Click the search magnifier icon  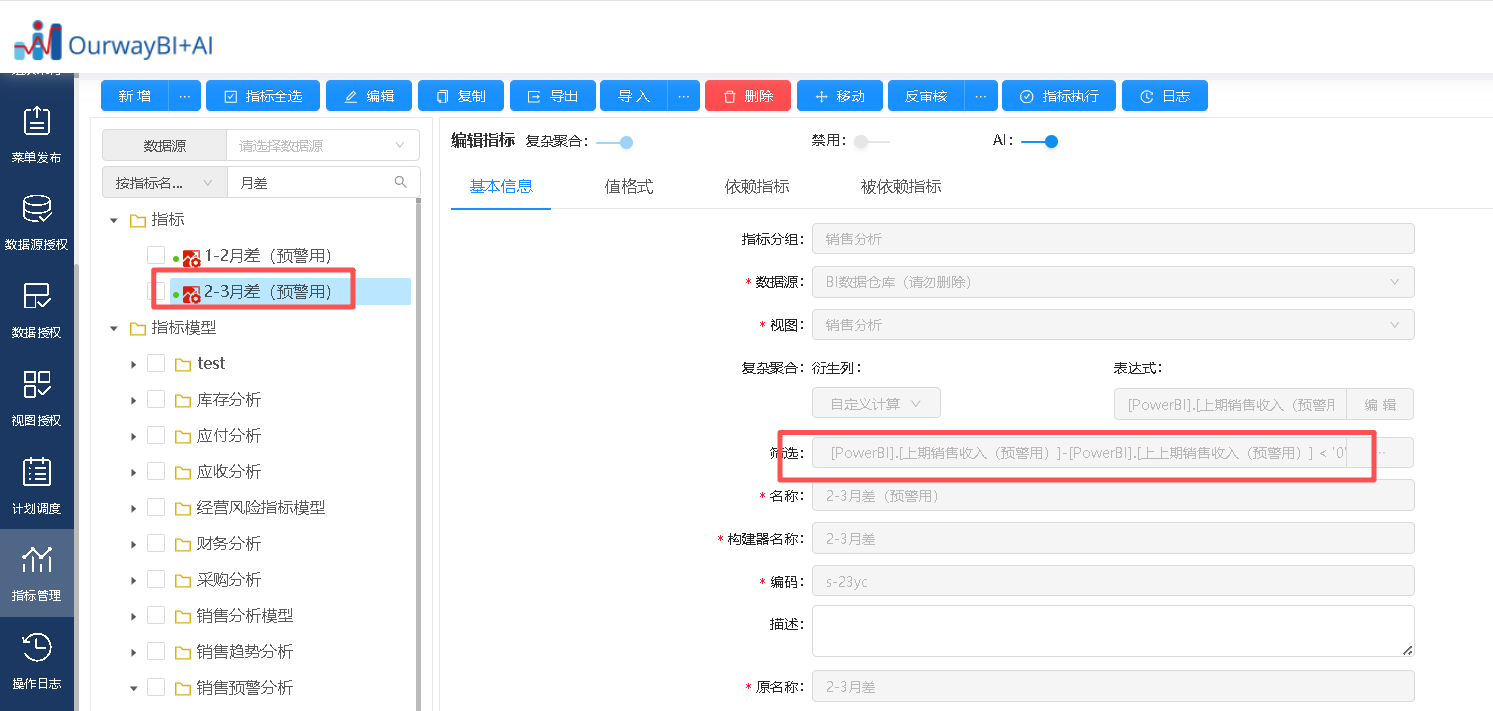(x=401, y=182)
